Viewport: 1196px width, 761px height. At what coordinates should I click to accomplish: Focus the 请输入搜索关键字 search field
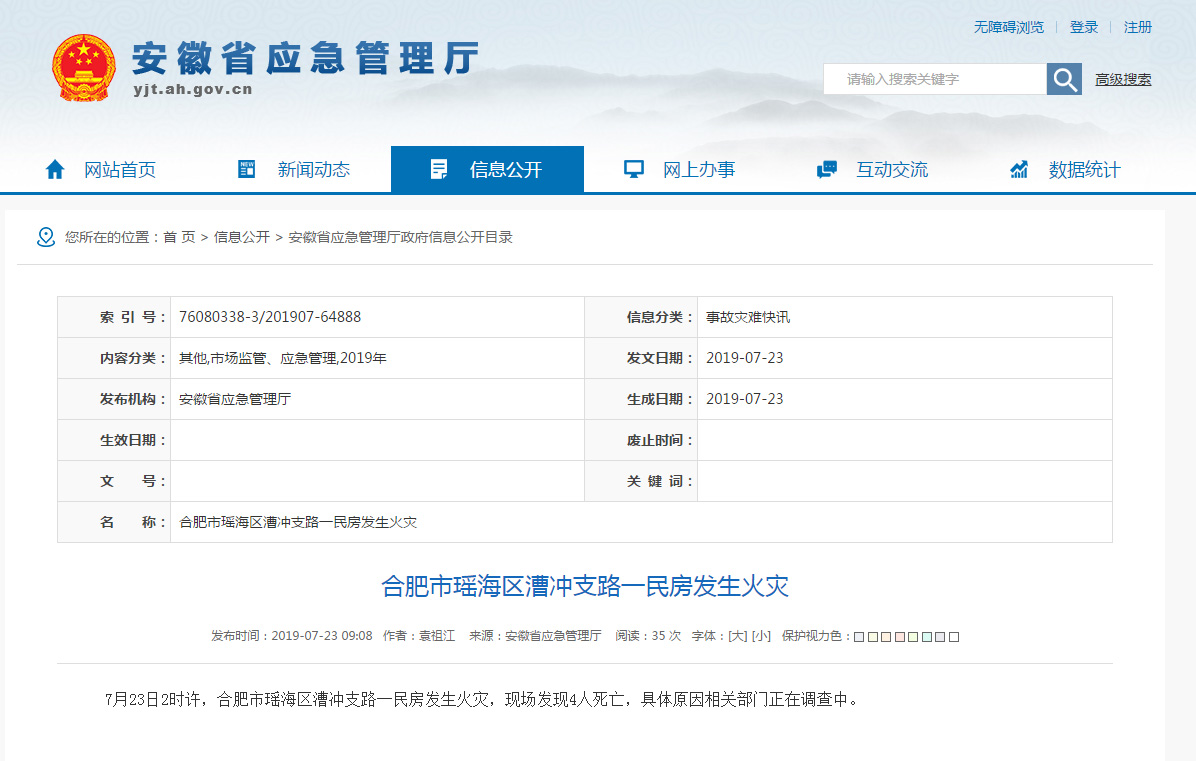[x=935, y=79]
